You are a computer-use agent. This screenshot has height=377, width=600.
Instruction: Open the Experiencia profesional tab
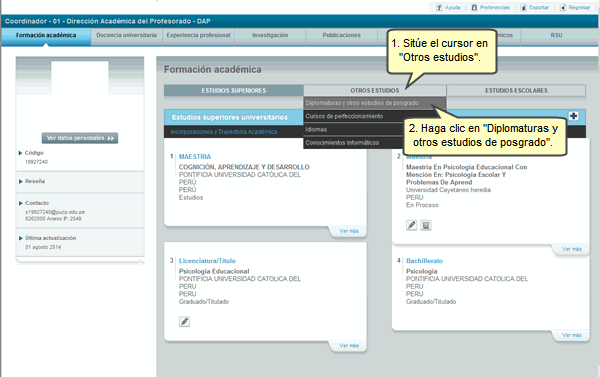198,35
